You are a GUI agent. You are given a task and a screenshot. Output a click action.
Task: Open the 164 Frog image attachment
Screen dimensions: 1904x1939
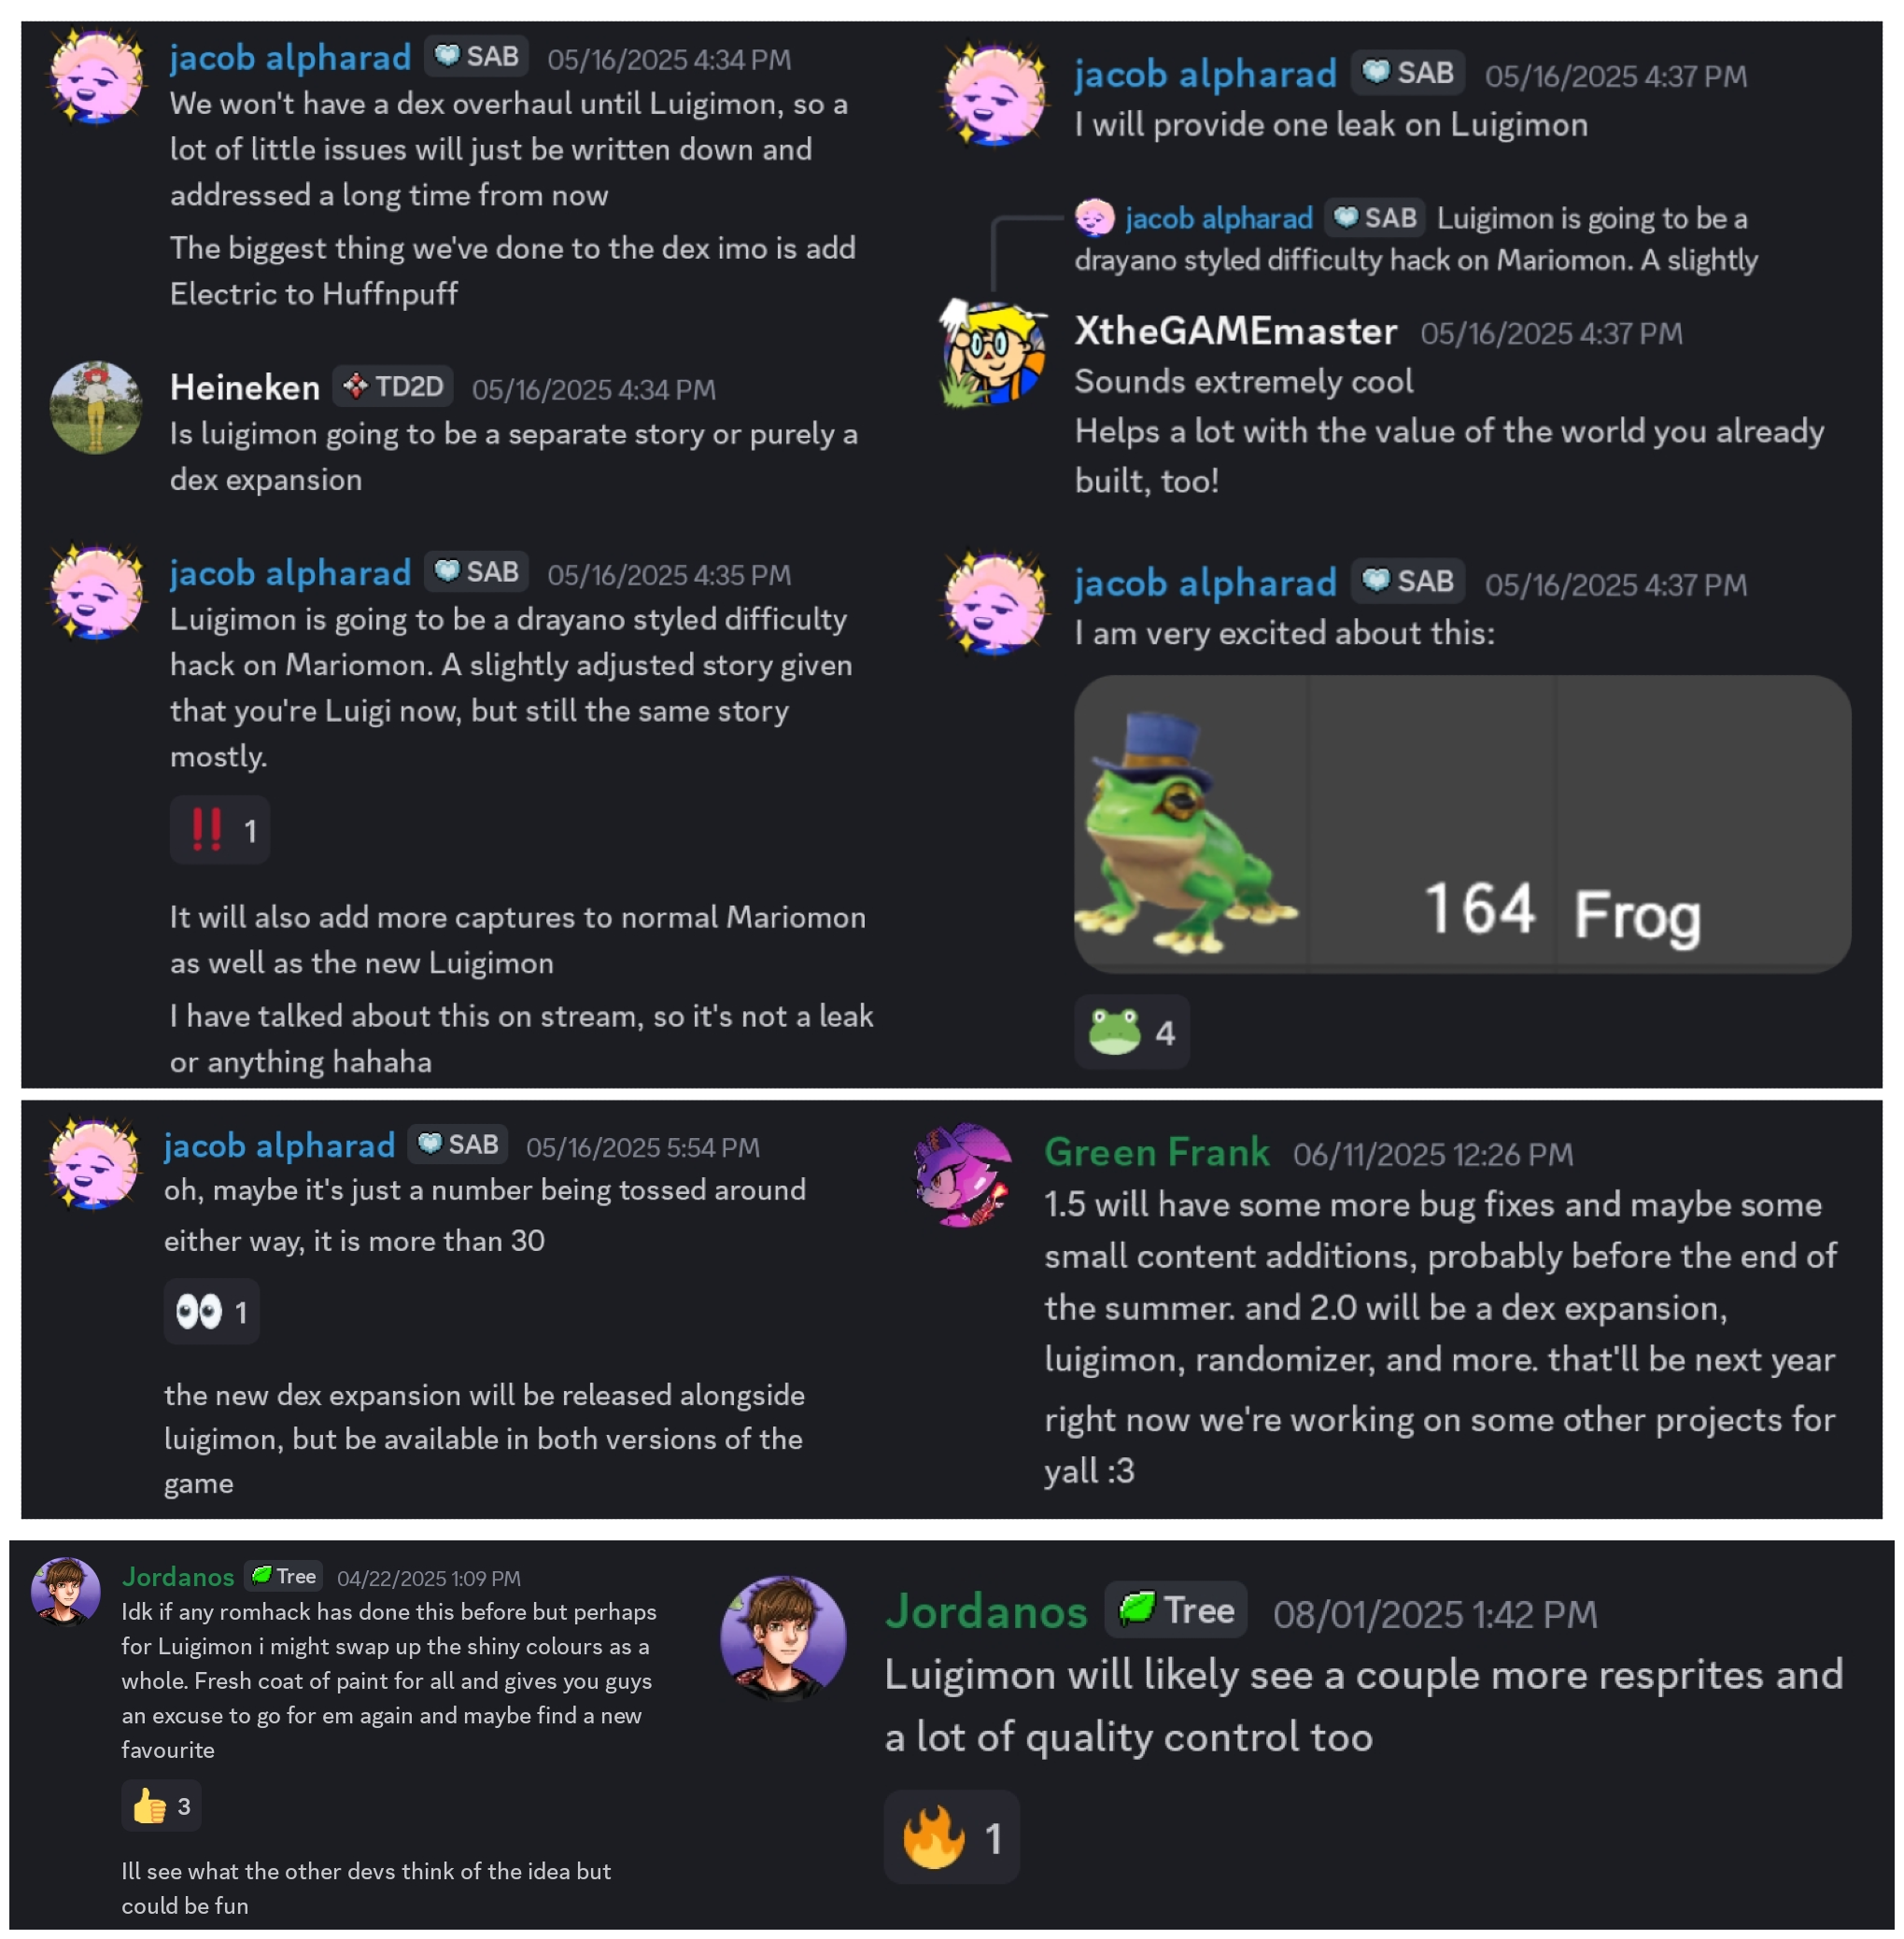tap(1462, 824)
